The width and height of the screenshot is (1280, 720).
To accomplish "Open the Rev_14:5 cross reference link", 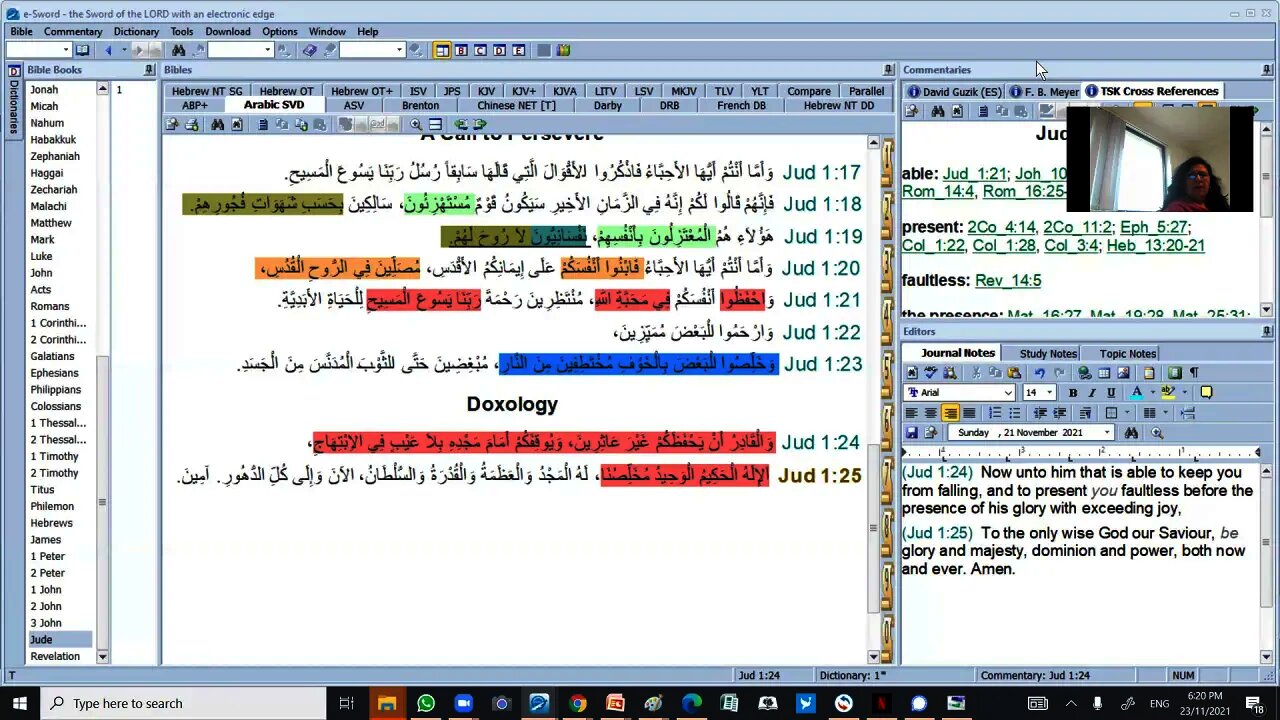I will click(1008, 280).
